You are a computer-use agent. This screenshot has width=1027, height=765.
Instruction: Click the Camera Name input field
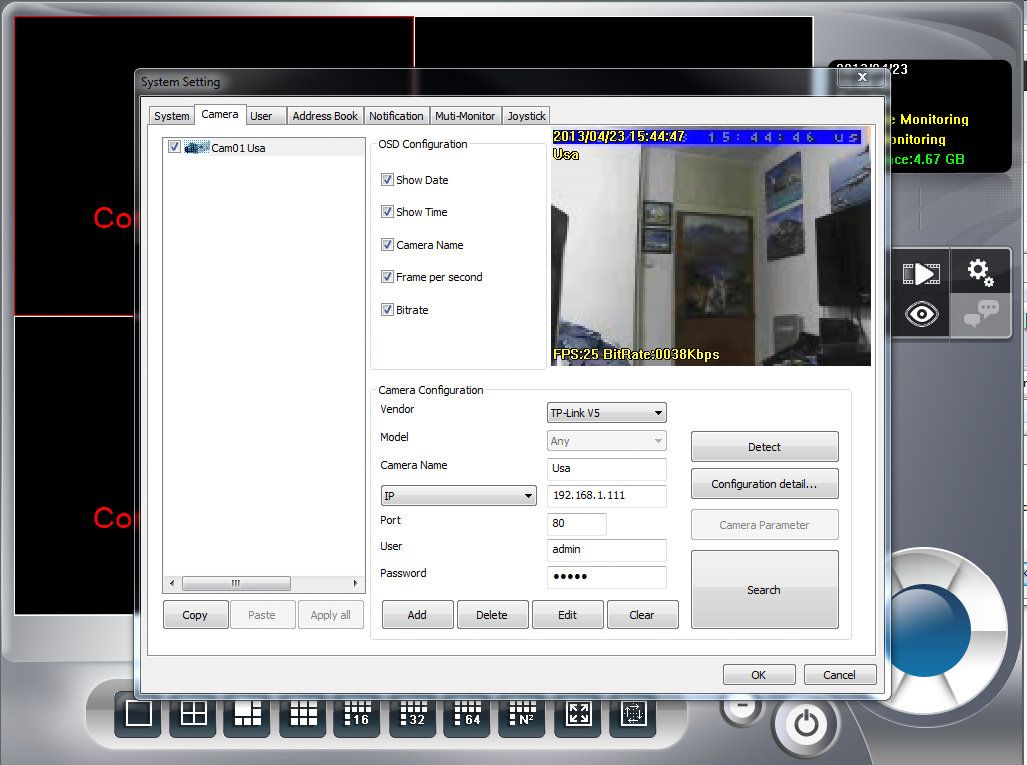[x=607, y=468]
